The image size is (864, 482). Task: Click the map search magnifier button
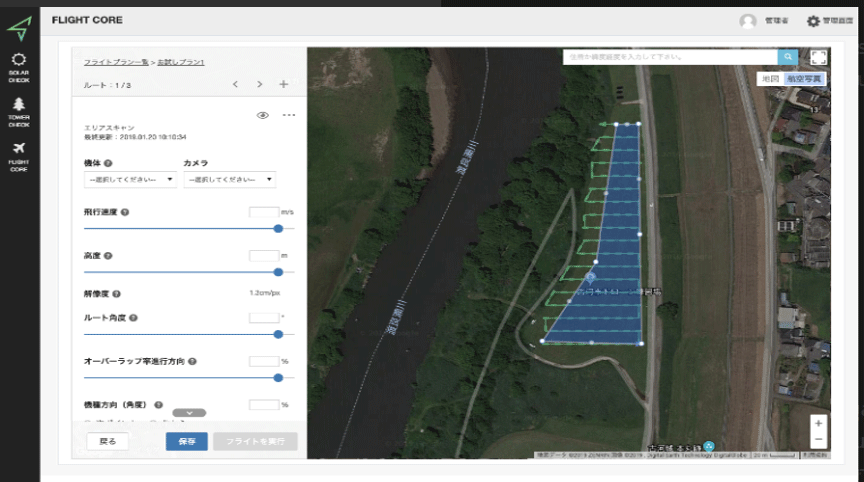[x=788, y=58]
